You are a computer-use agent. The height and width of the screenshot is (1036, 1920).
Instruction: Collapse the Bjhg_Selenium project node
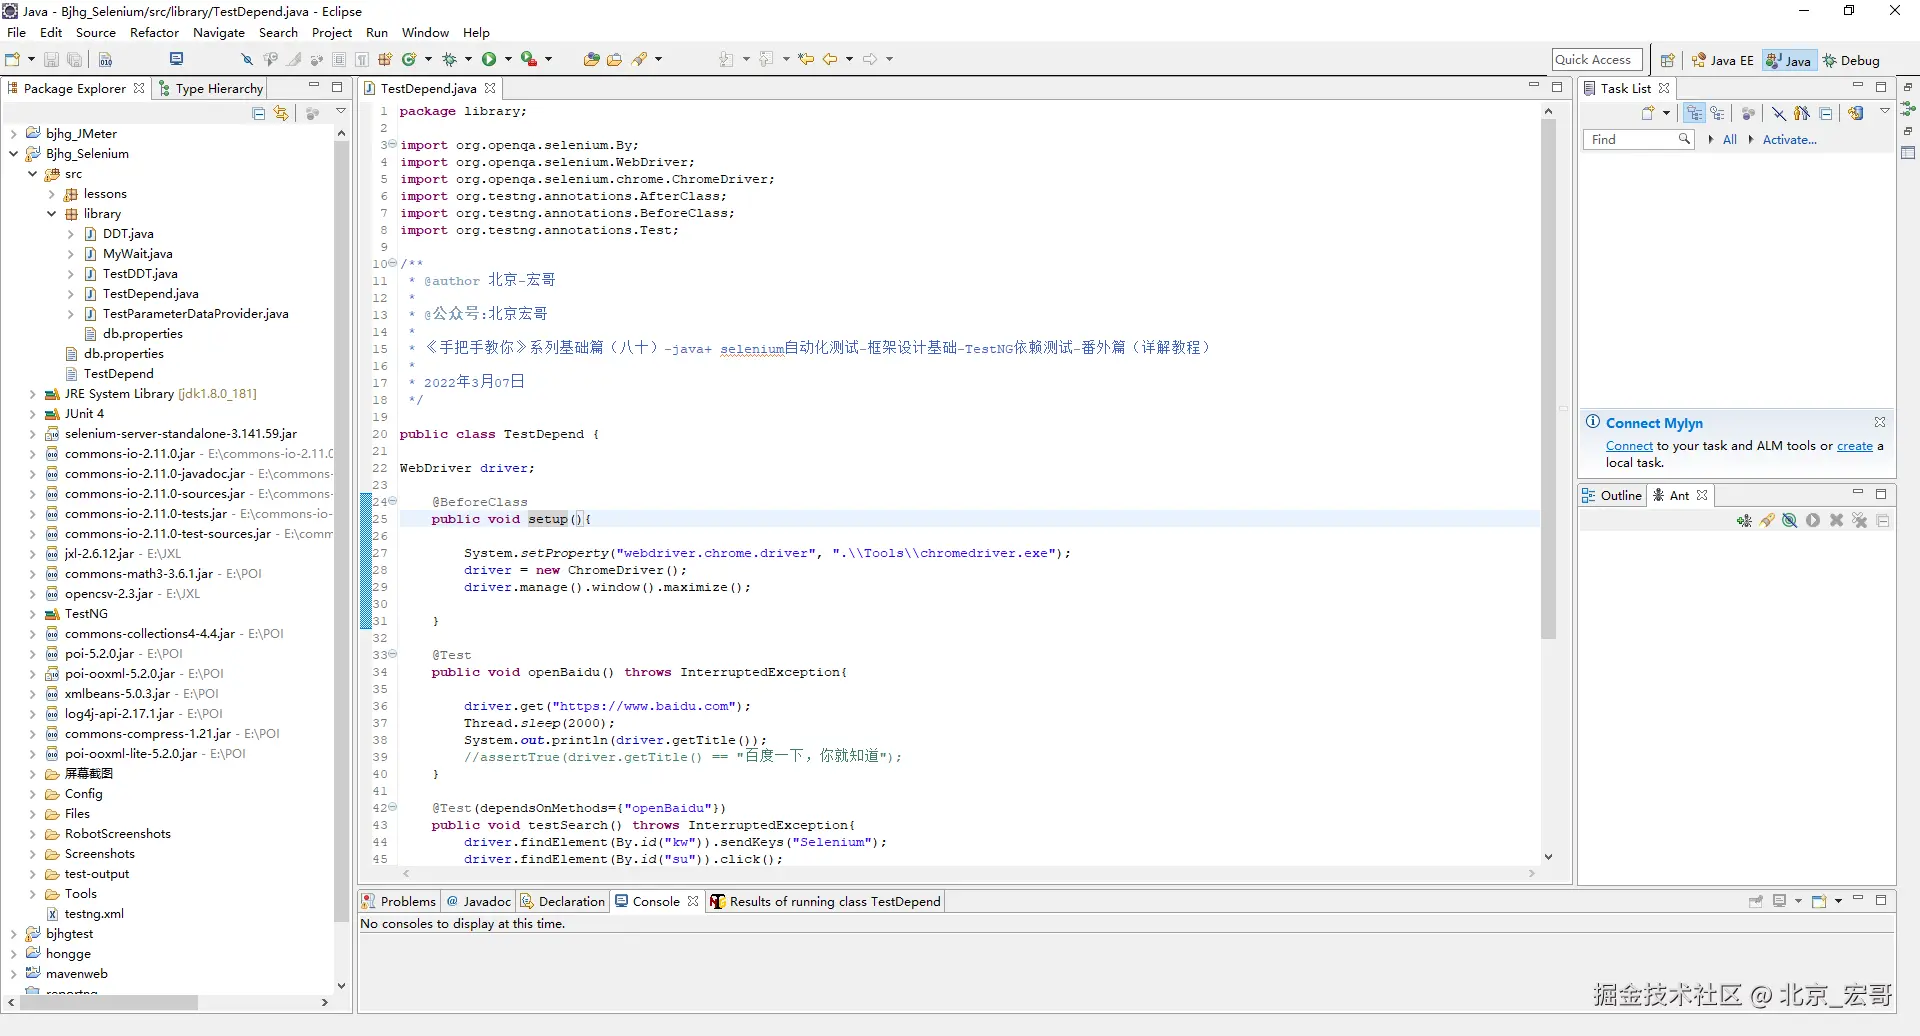(13, 154)
